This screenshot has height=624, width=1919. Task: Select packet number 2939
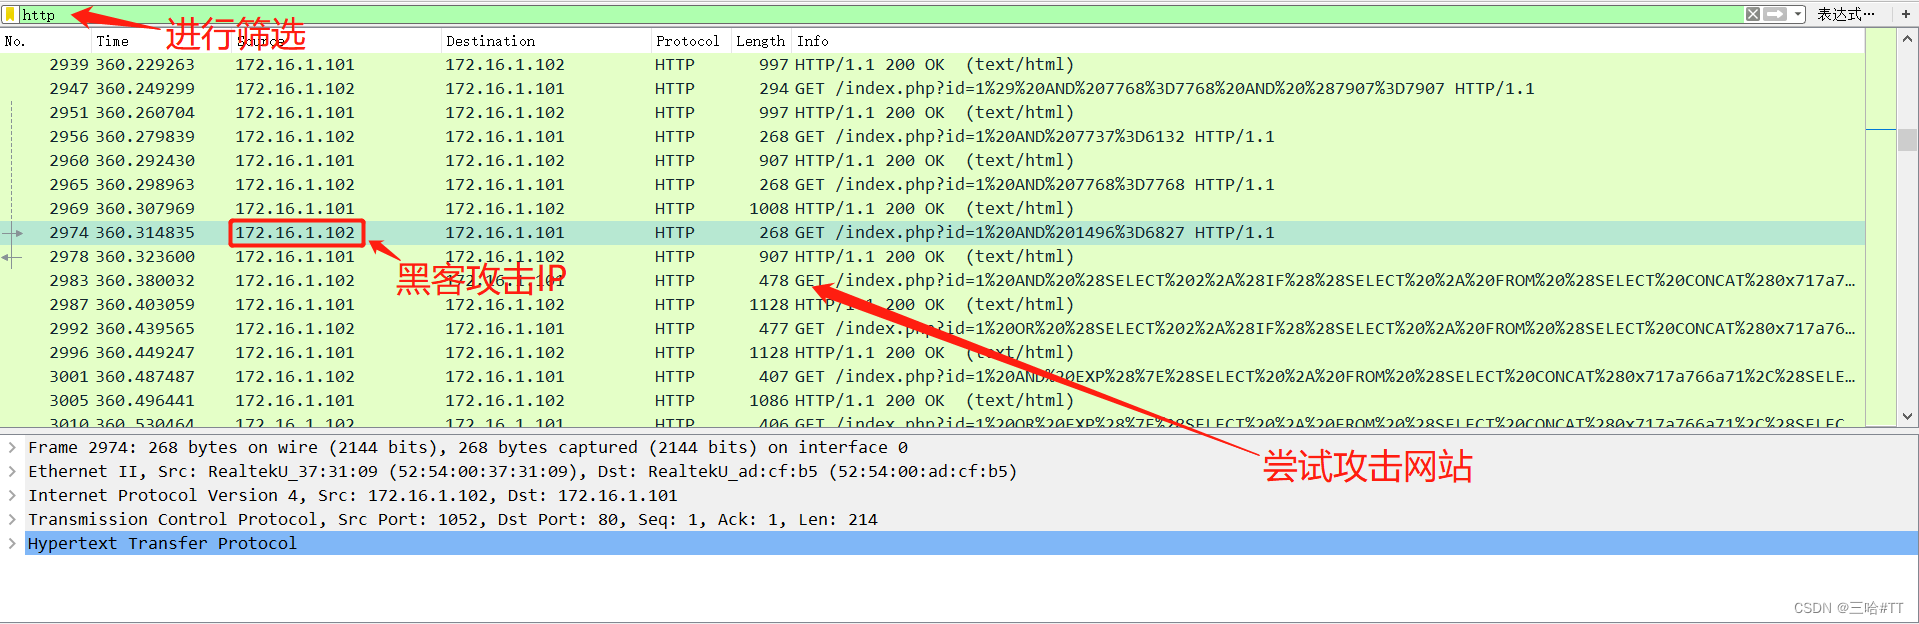pos(932,64)
